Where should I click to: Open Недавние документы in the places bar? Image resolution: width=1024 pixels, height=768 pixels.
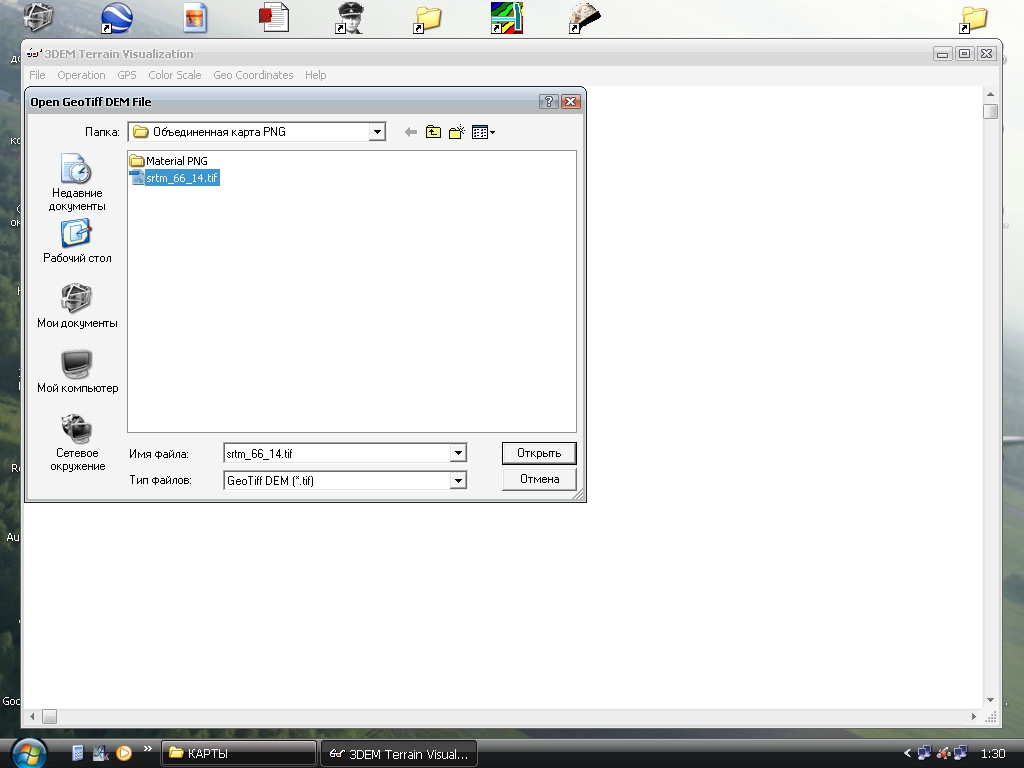77,182
